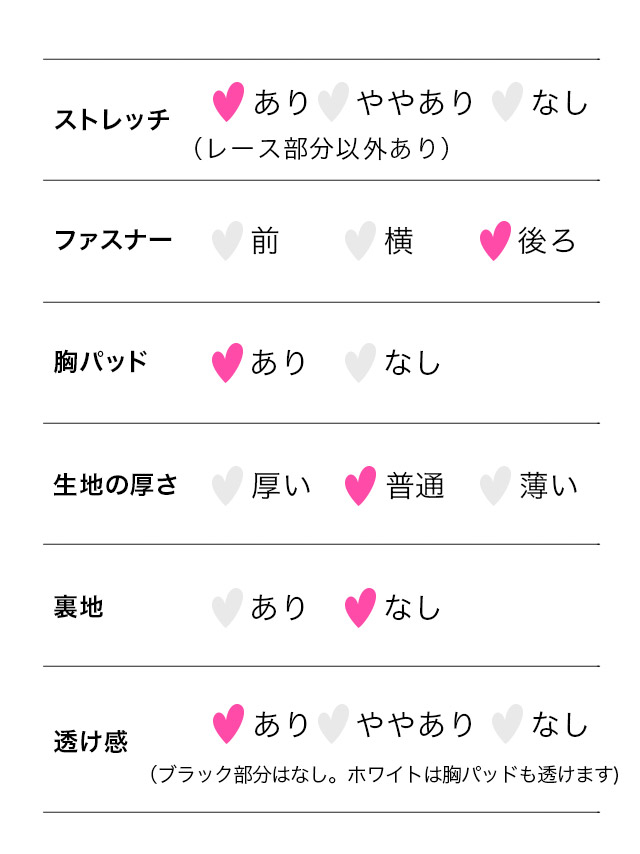The width and height of the screenshot is (640, 854).
Task: Click the gray heart for 裏地 あり
Action: (227, 608)
